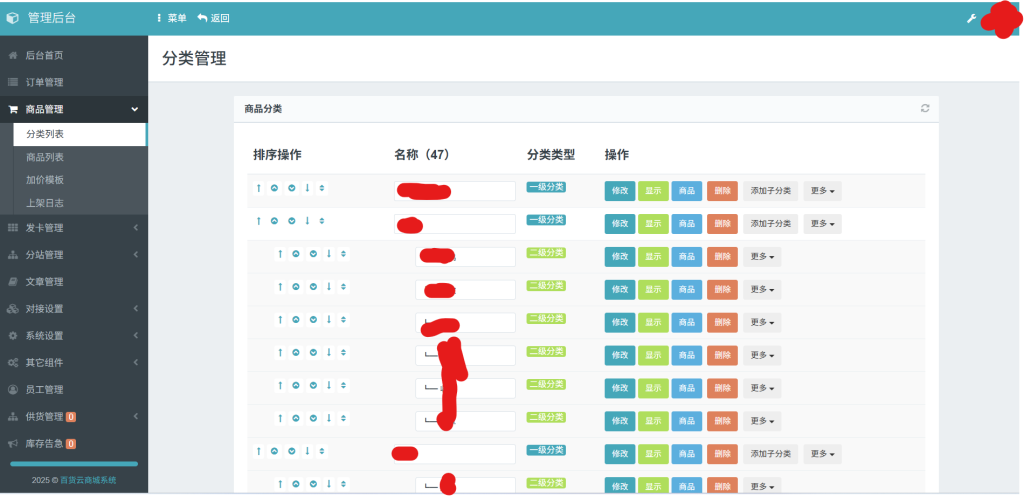
Task: Click 商品 on the first category row
Action: [687, 191]
